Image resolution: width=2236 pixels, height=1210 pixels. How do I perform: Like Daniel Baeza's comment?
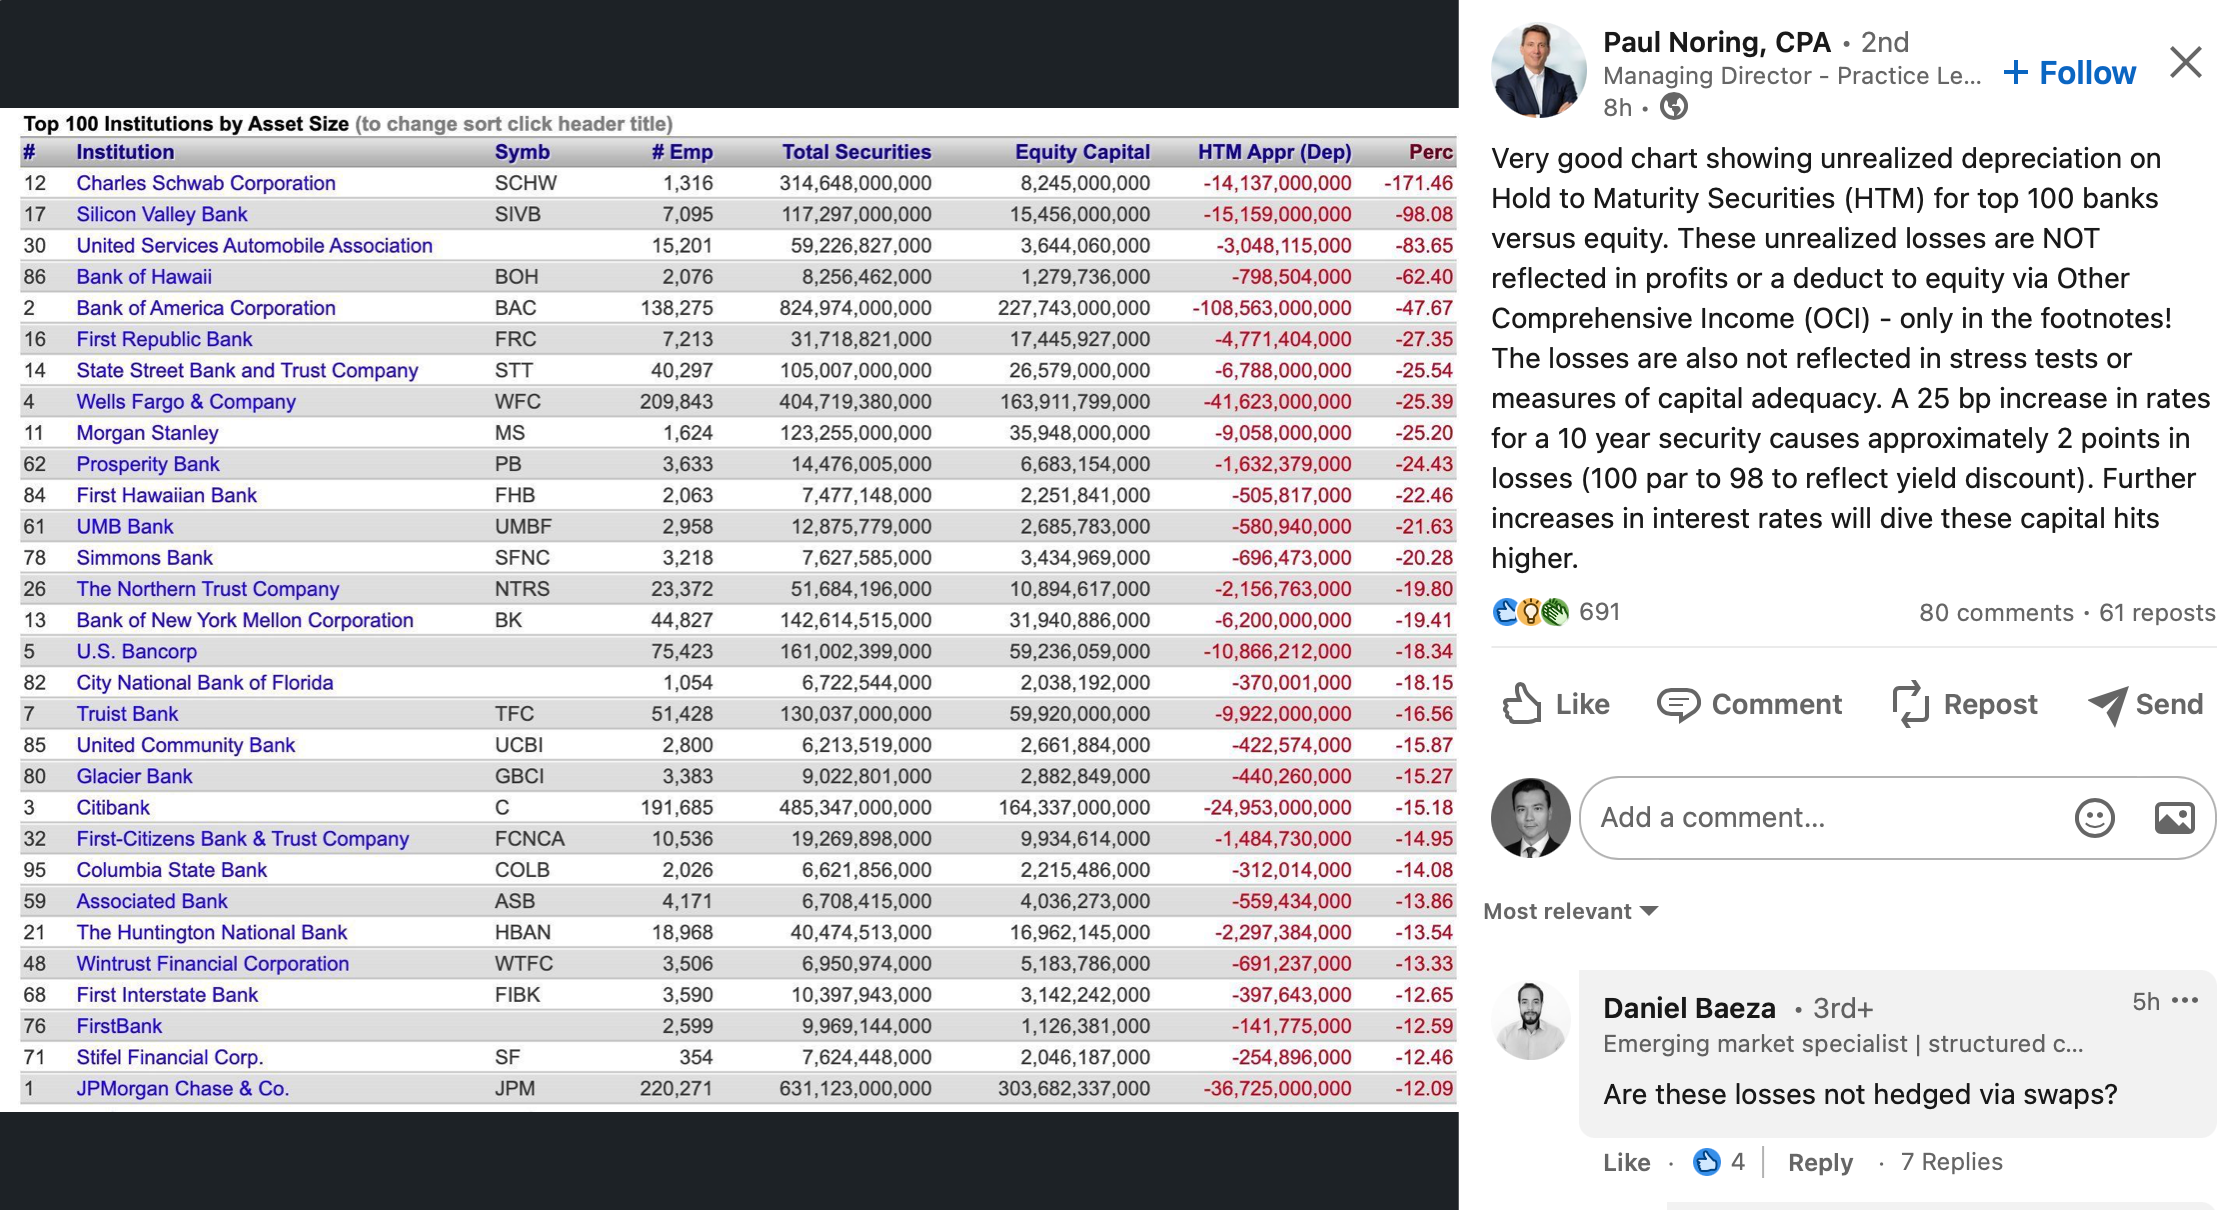point(1626,1162)
